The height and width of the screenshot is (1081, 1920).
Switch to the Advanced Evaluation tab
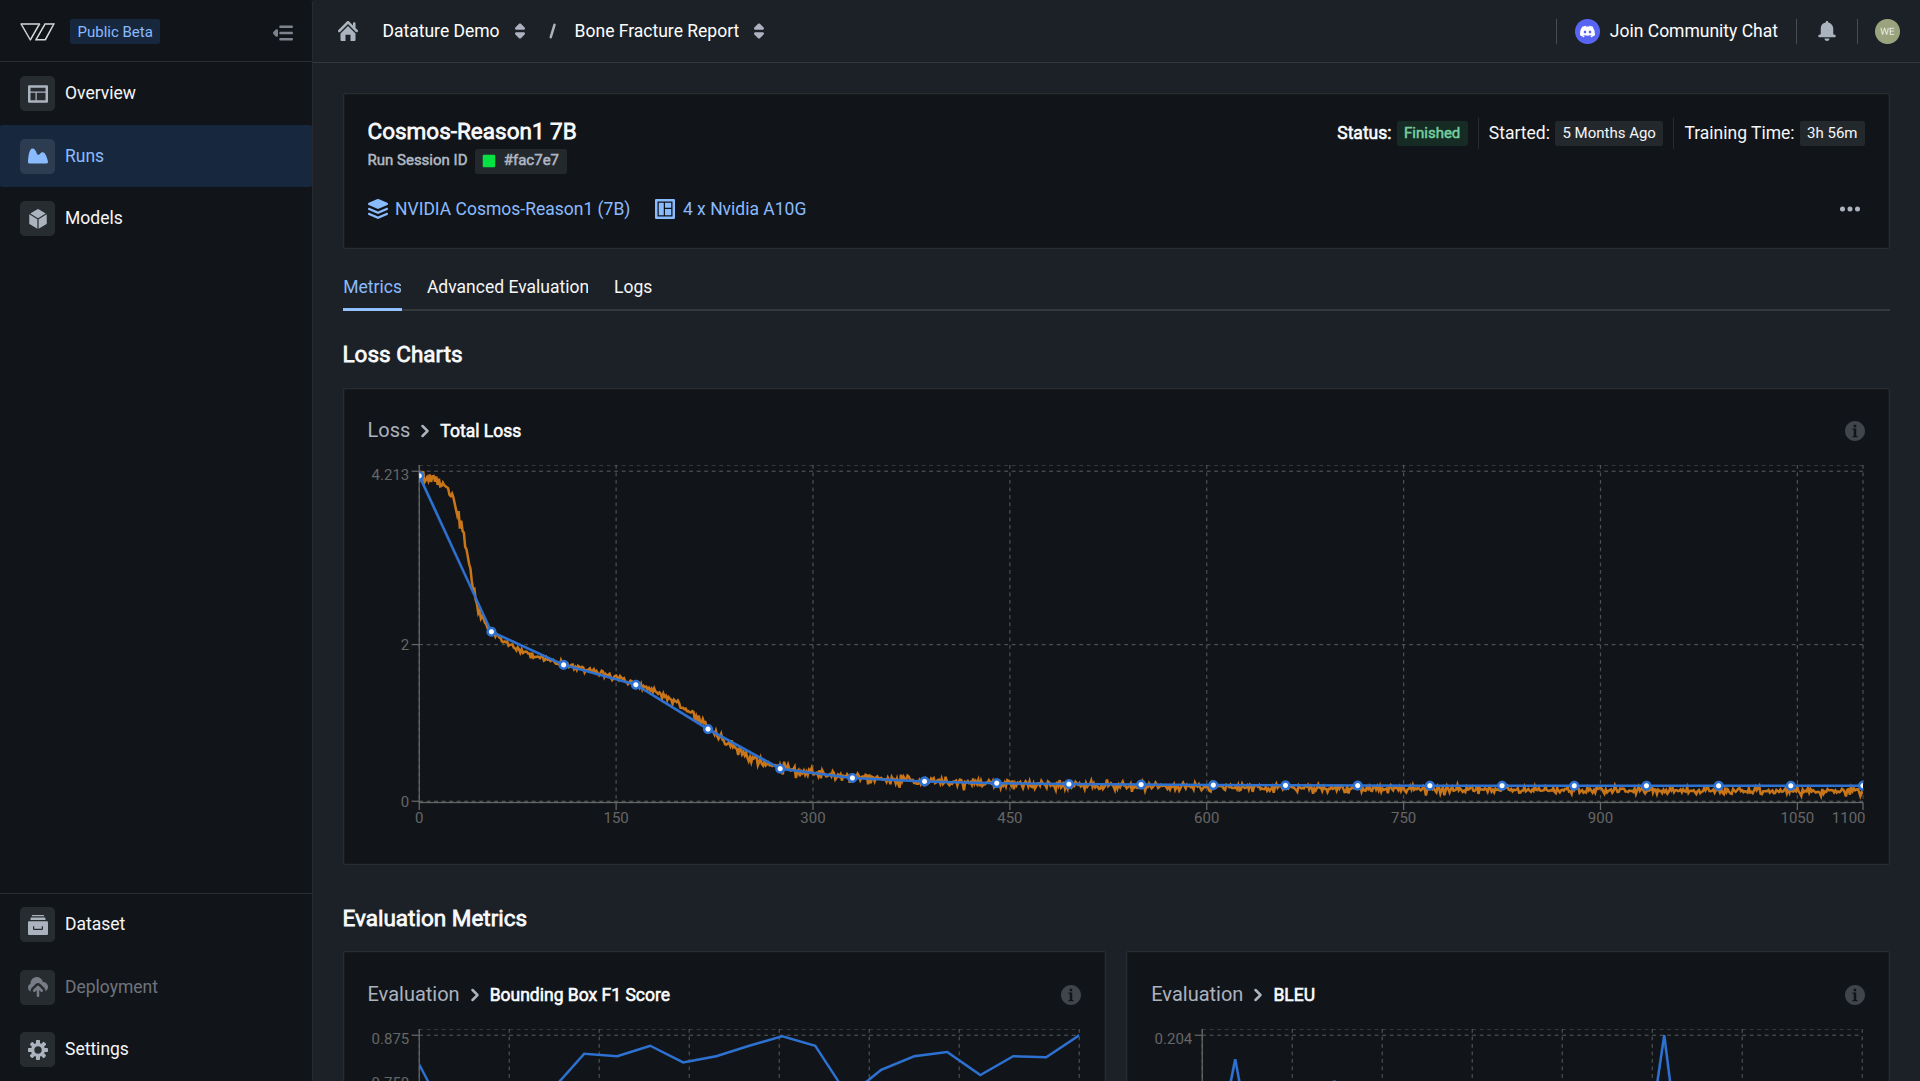click(x=507, y=287)
